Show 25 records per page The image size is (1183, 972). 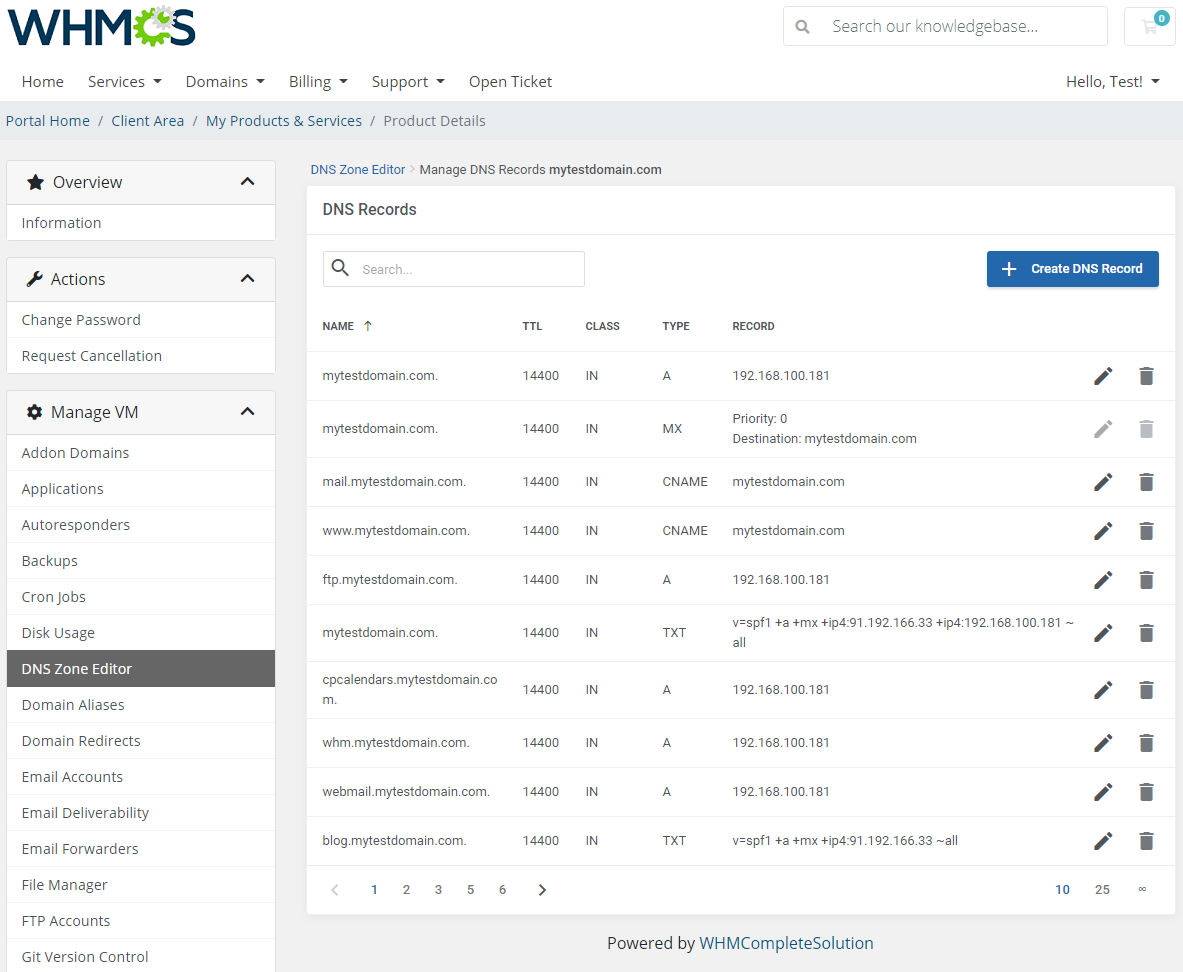point(1102,889)
